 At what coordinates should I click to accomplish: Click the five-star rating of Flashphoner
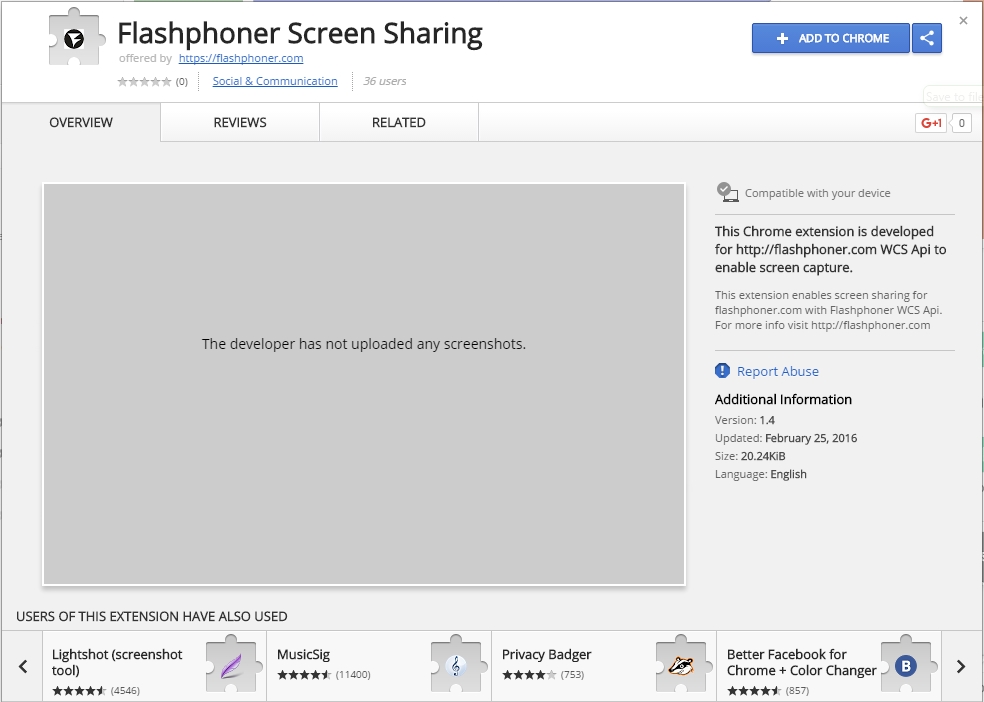pyautogui.click(x=144, y=82)
